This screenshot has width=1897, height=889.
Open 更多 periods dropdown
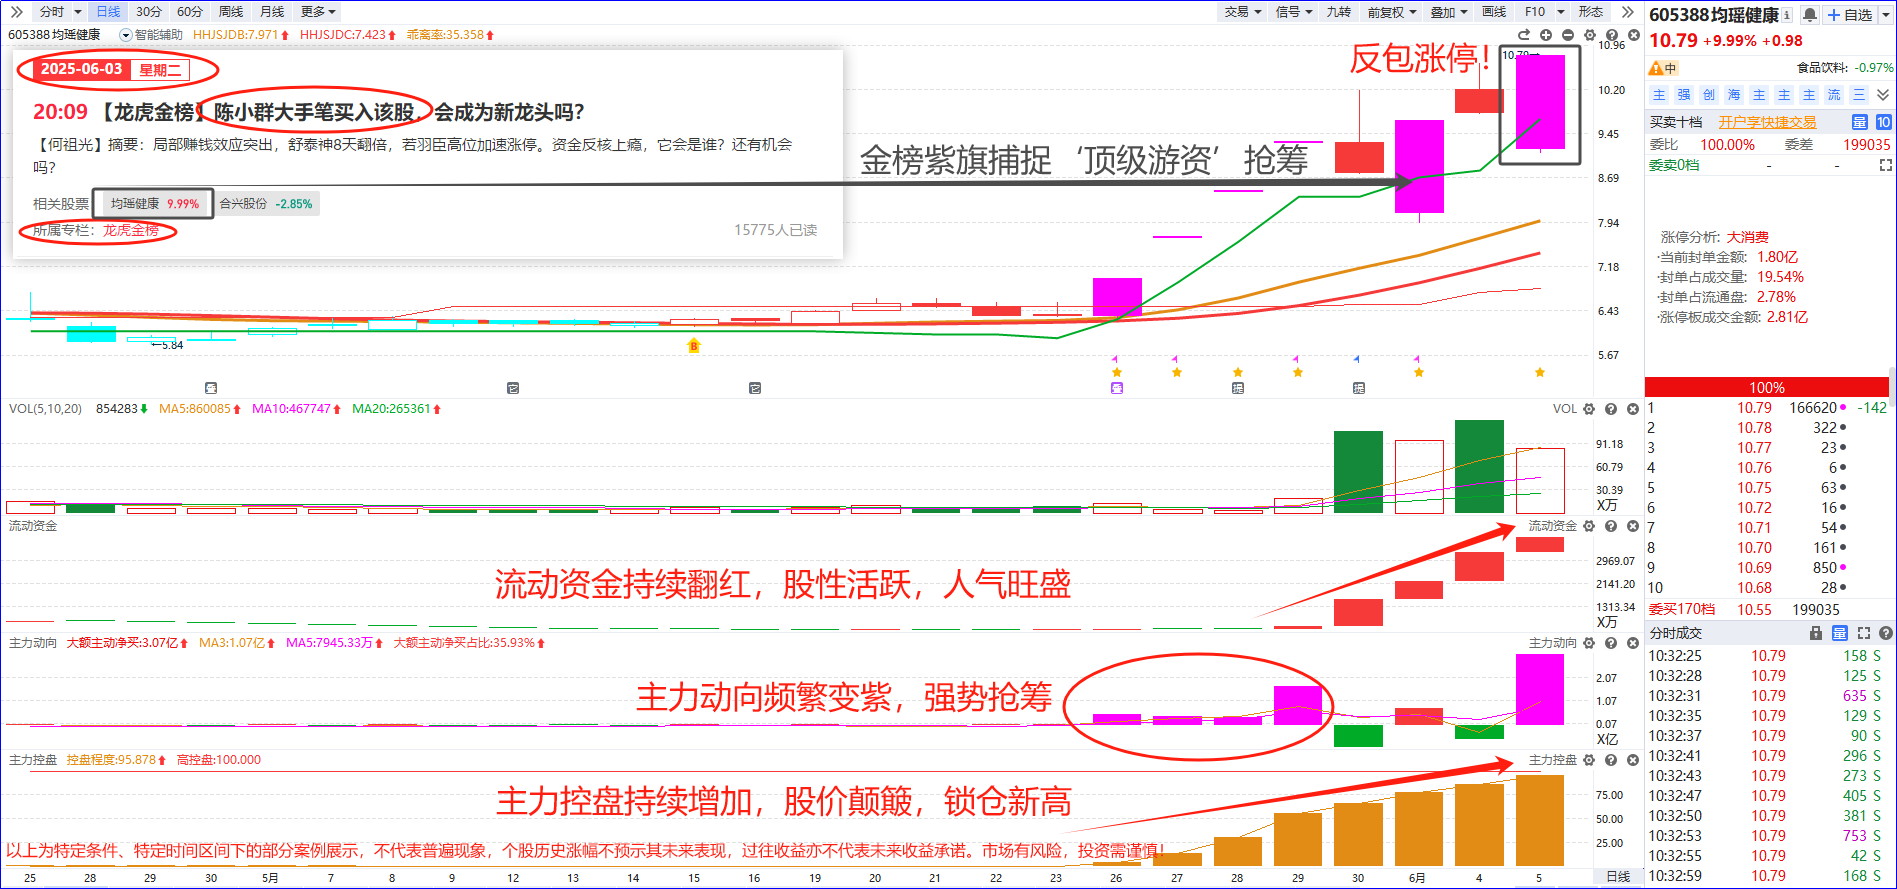tap(319, 12)
